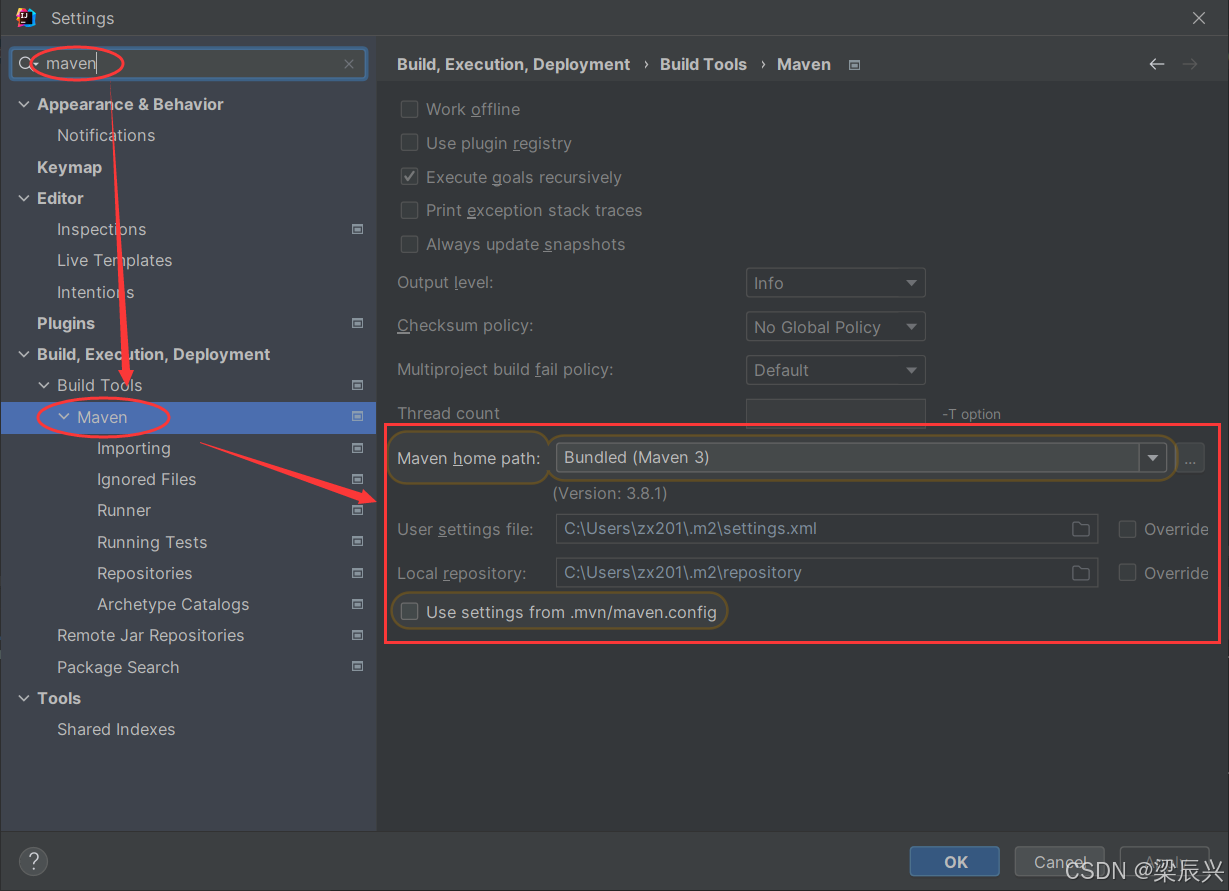Click the maven search field

tap(188, 64)
